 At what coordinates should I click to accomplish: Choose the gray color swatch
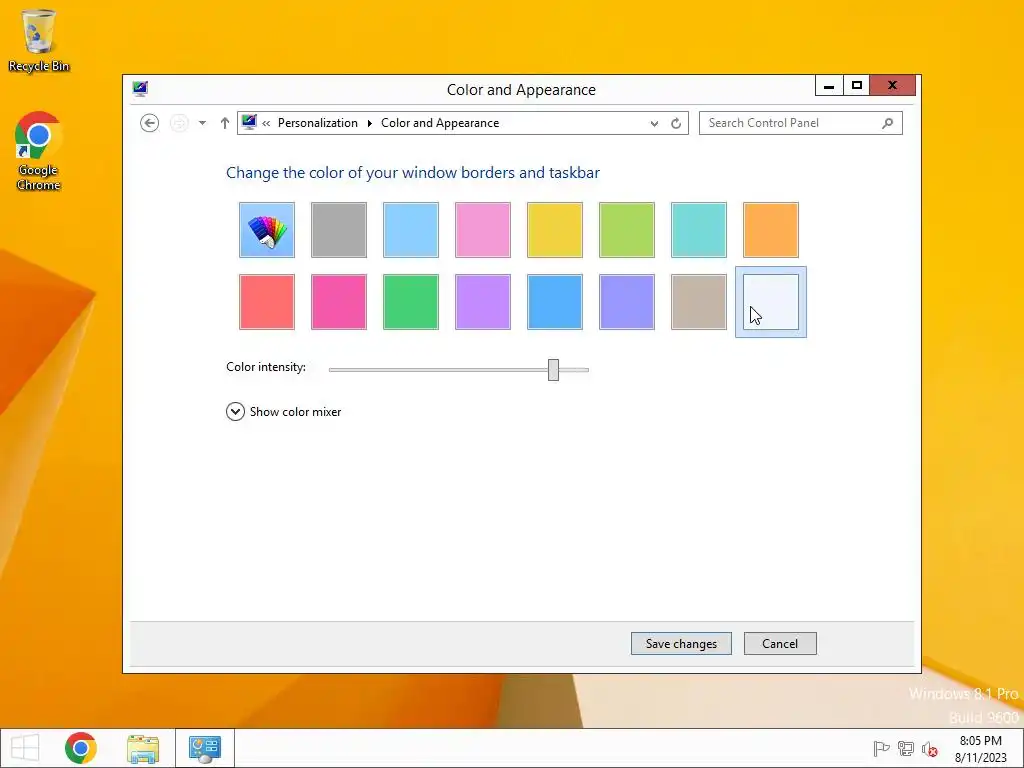(x=339, y=230)
